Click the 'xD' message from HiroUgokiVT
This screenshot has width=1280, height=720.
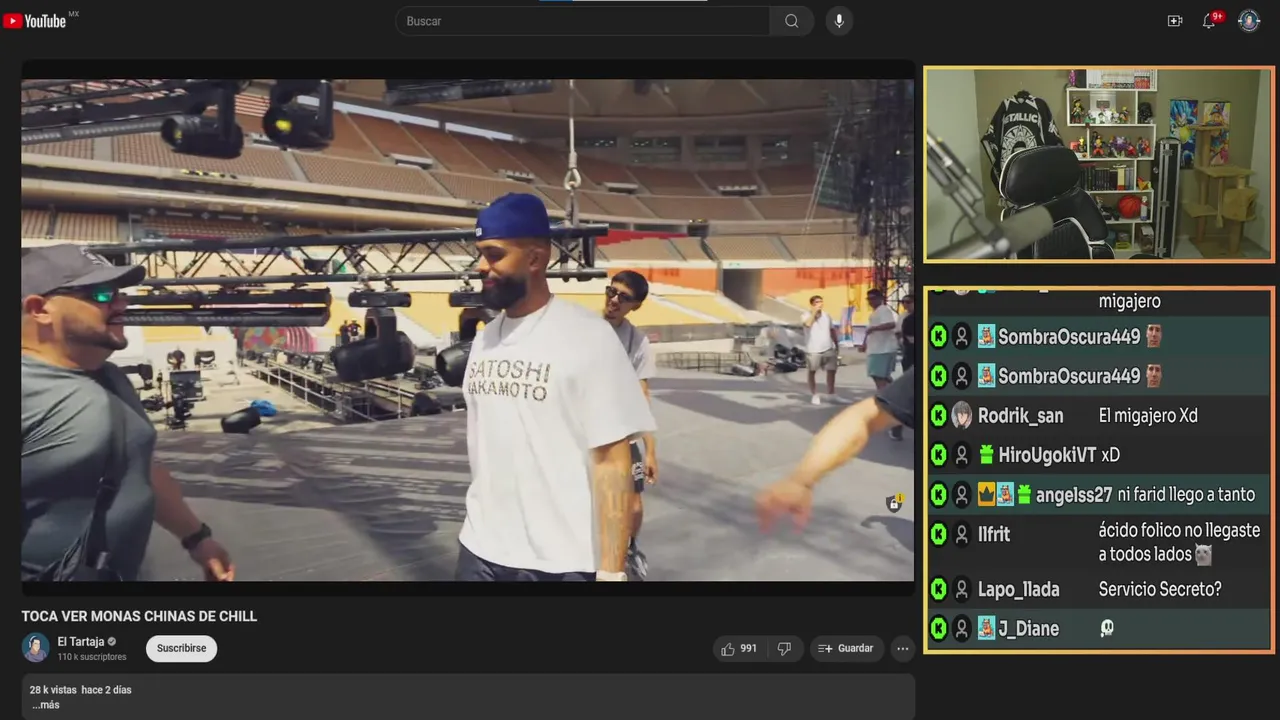pos(1110,455)
